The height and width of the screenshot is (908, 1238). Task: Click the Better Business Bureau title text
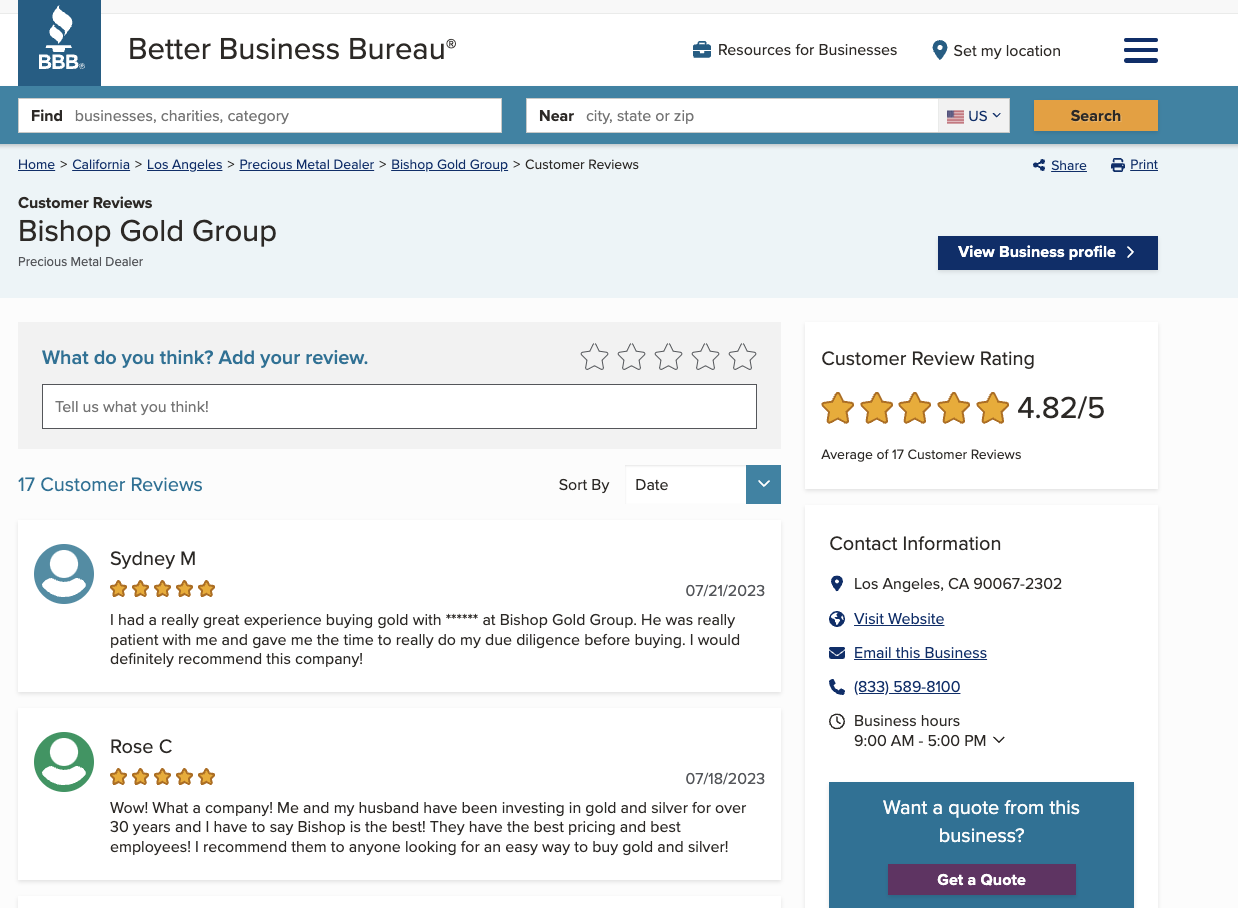pos(292,48)
